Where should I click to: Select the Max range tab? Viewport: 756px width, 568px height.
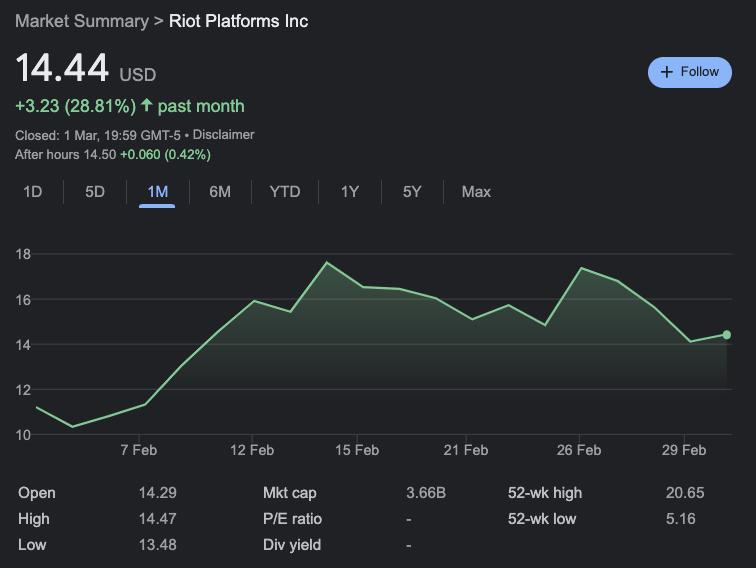[476, 192]
